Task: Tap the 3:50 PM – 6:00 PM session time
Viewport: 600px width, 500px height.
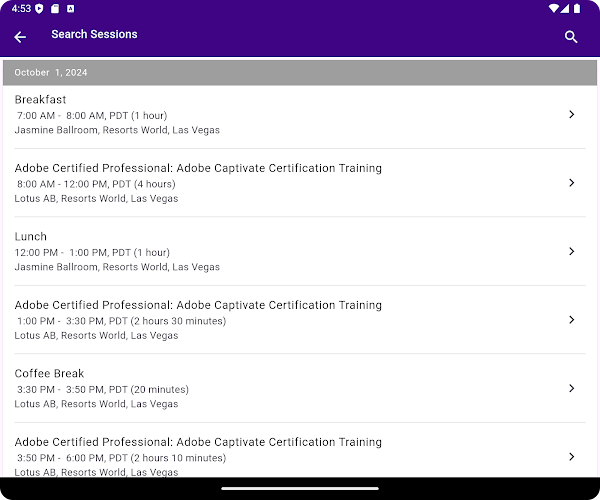Action: coord(121,458)
